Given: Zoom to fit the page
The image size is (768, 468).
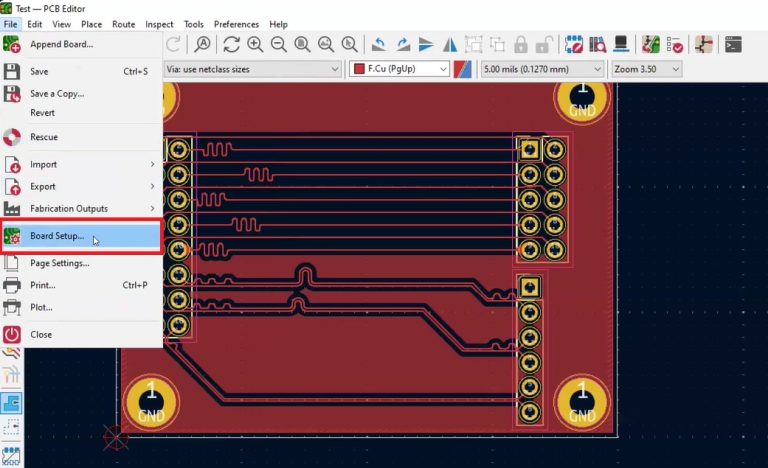Looking at the screenshot, I should point(302,45).
